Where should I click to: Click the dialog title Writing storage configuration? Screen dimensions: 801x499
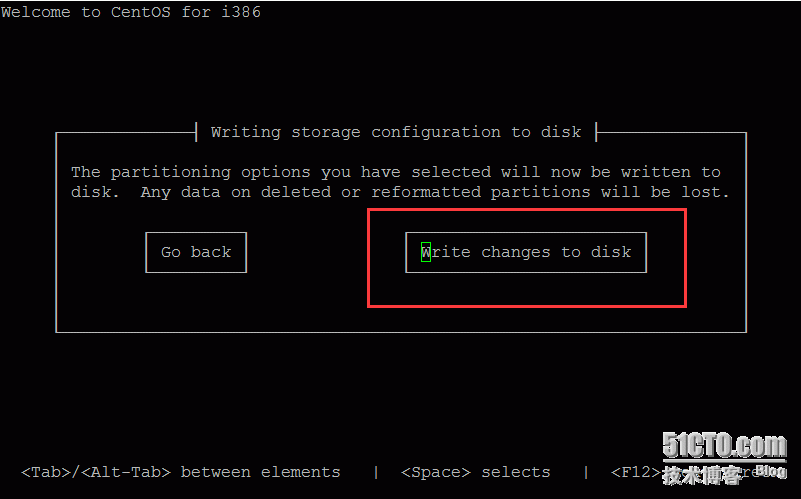pyautogui.click(x=396, y=132)
